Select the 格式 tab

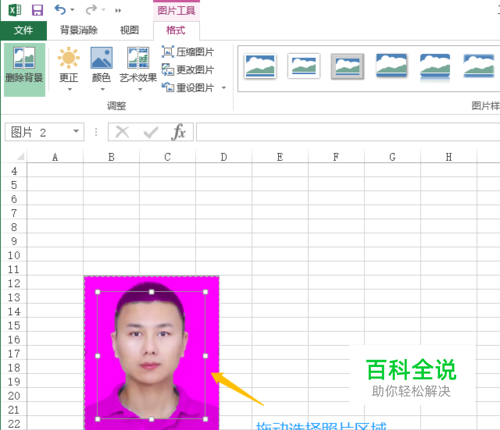point(176,30)
